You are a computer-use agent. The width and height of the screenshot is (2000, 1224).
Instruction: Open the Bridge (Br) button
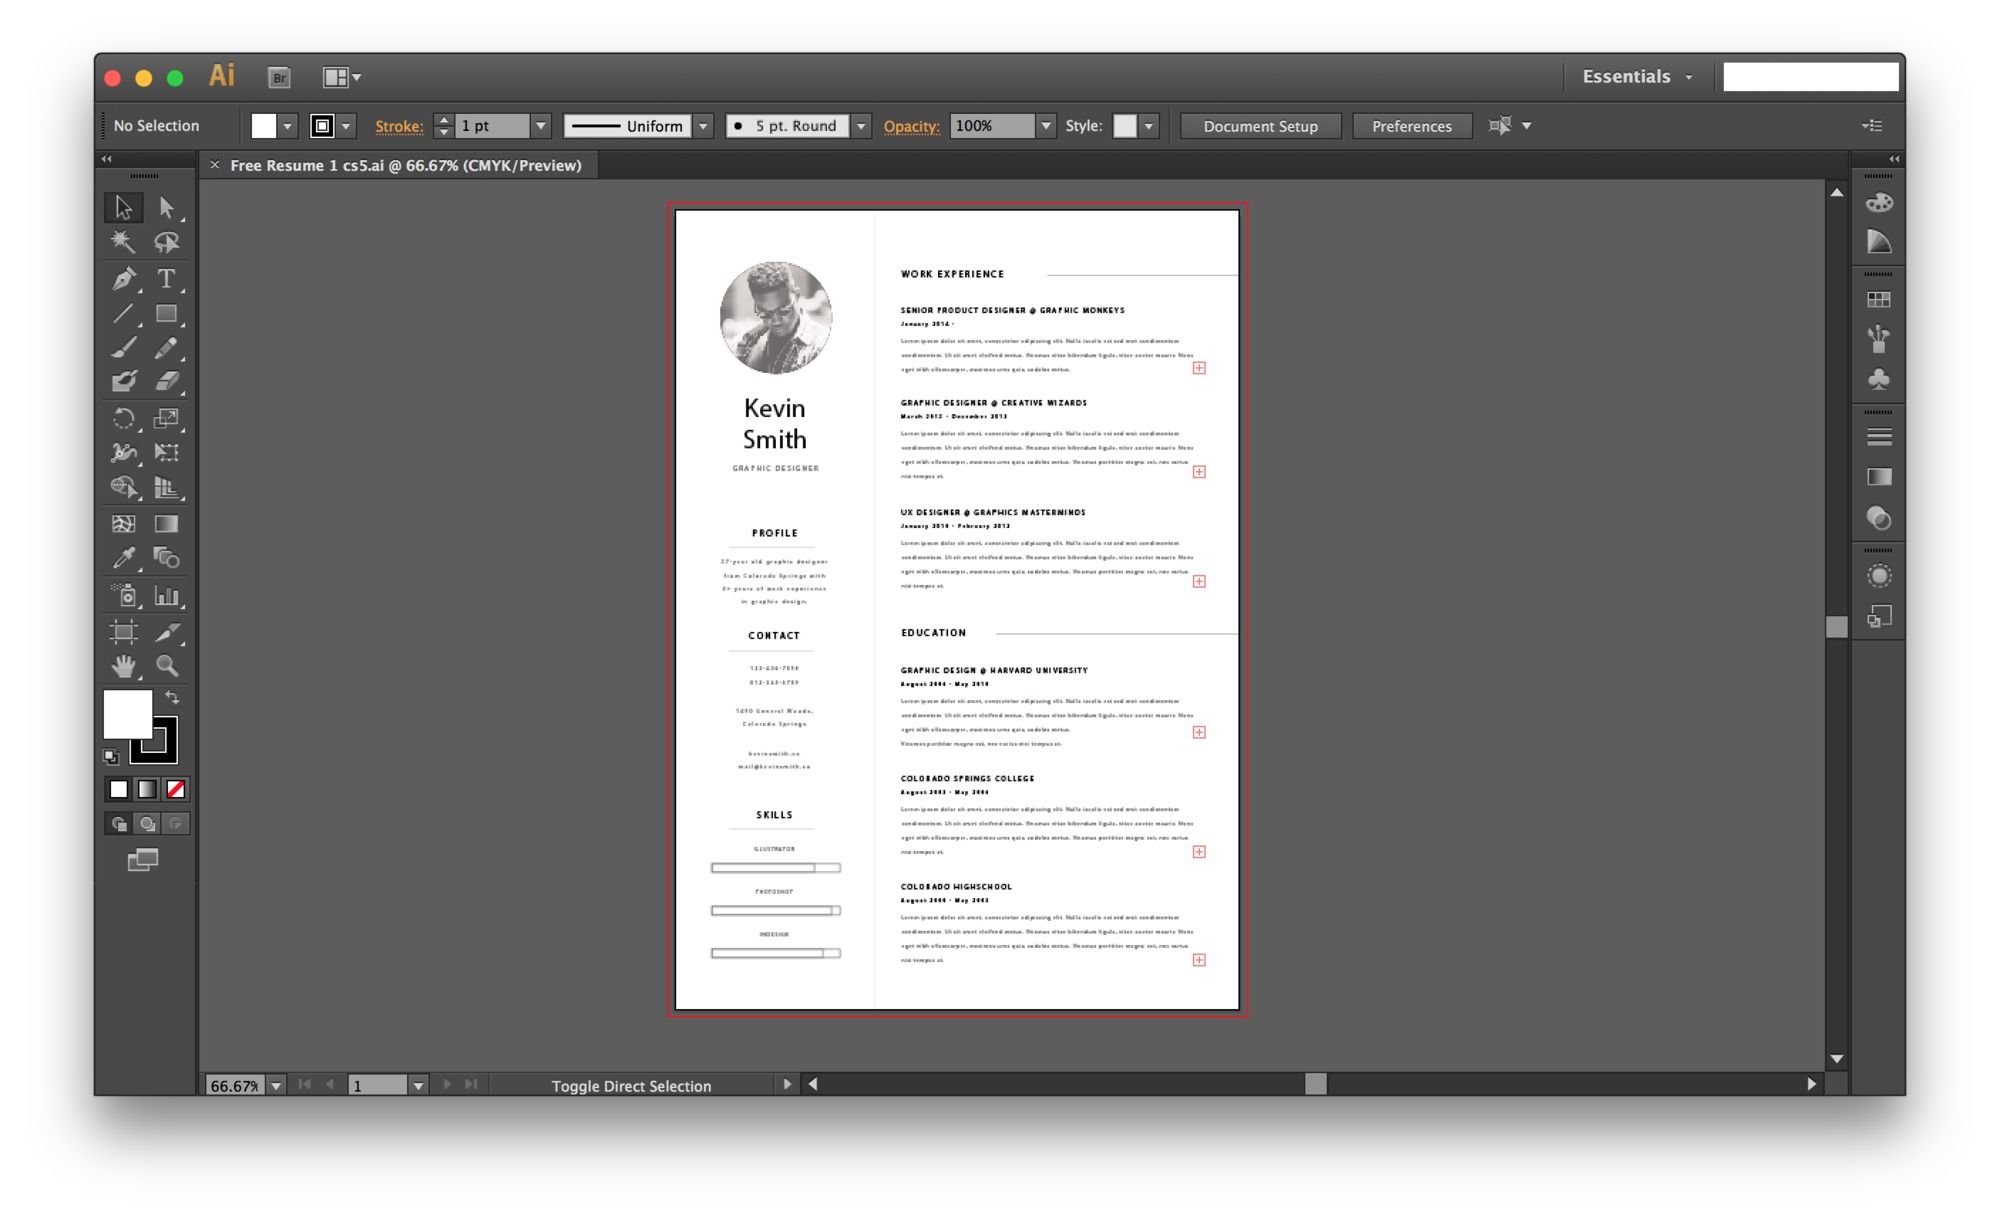click(x=279, y=77)
